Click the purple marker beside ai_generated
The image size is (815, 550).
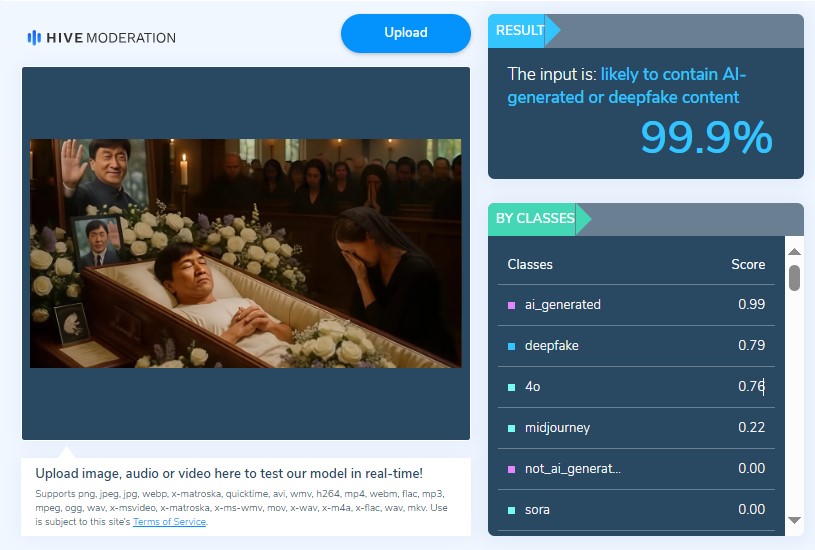pos(512,305)
